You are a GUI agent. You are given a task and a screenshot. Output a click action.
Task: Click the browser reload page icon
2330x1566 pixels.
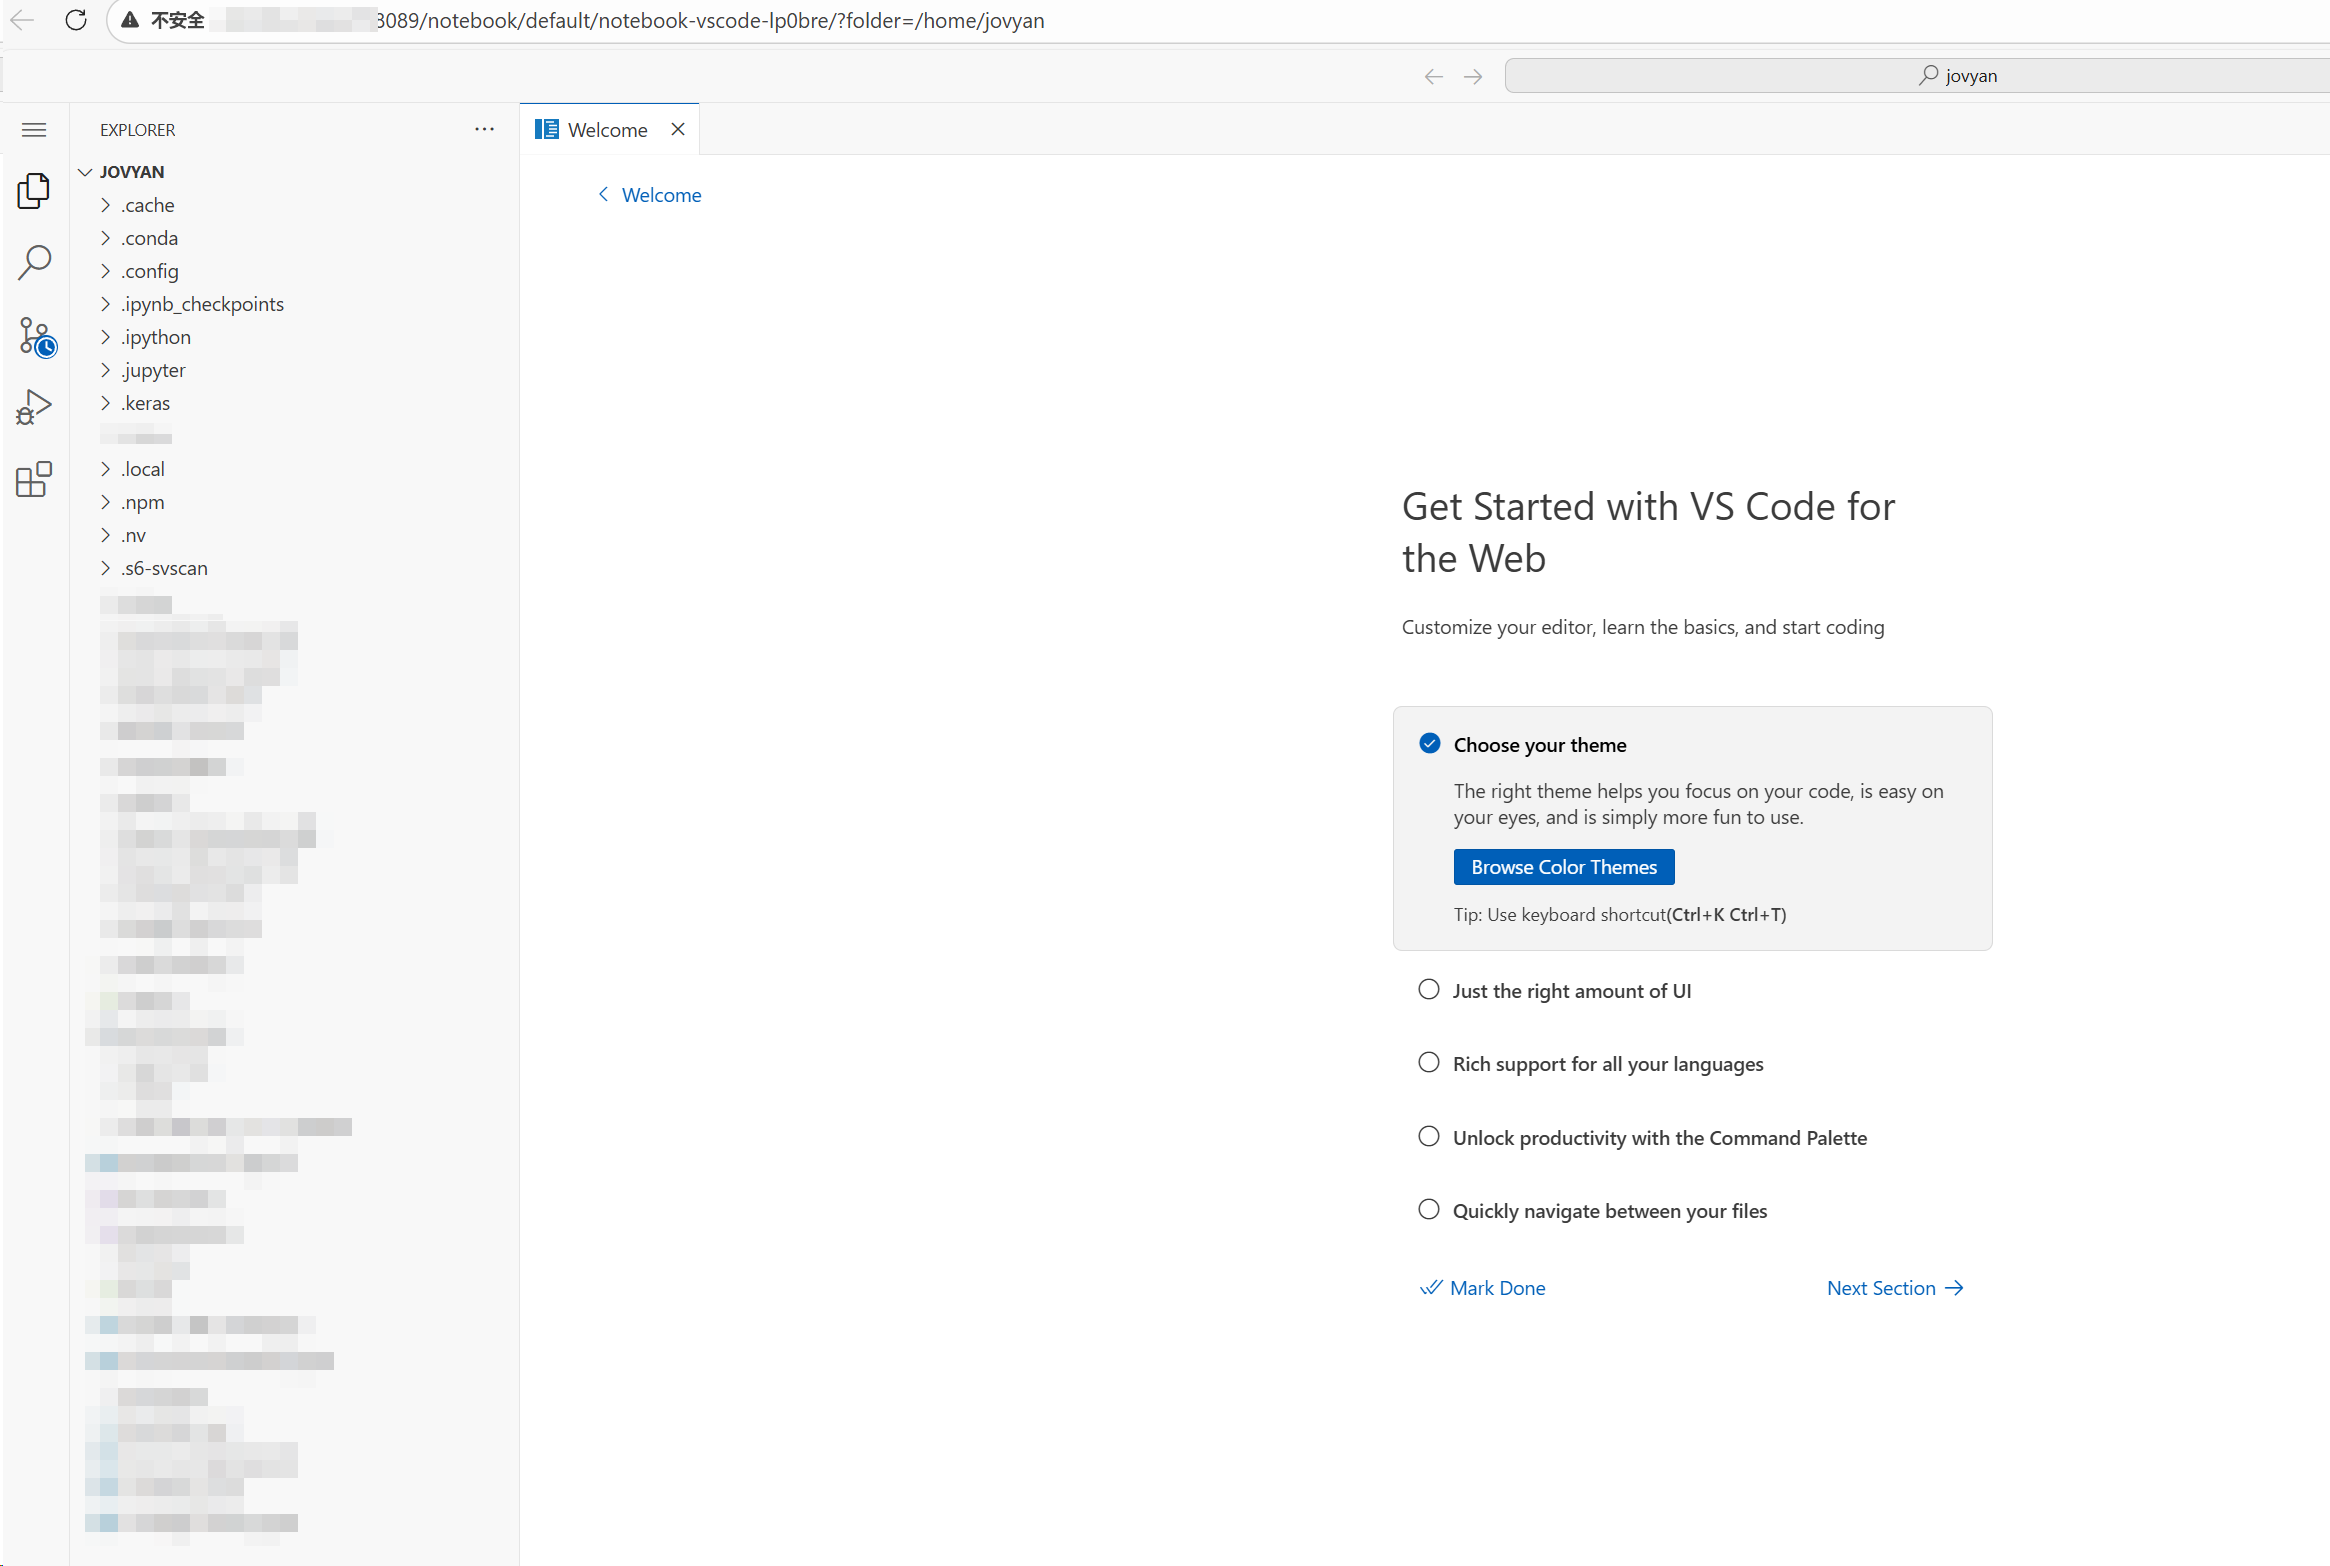point(76,20)
